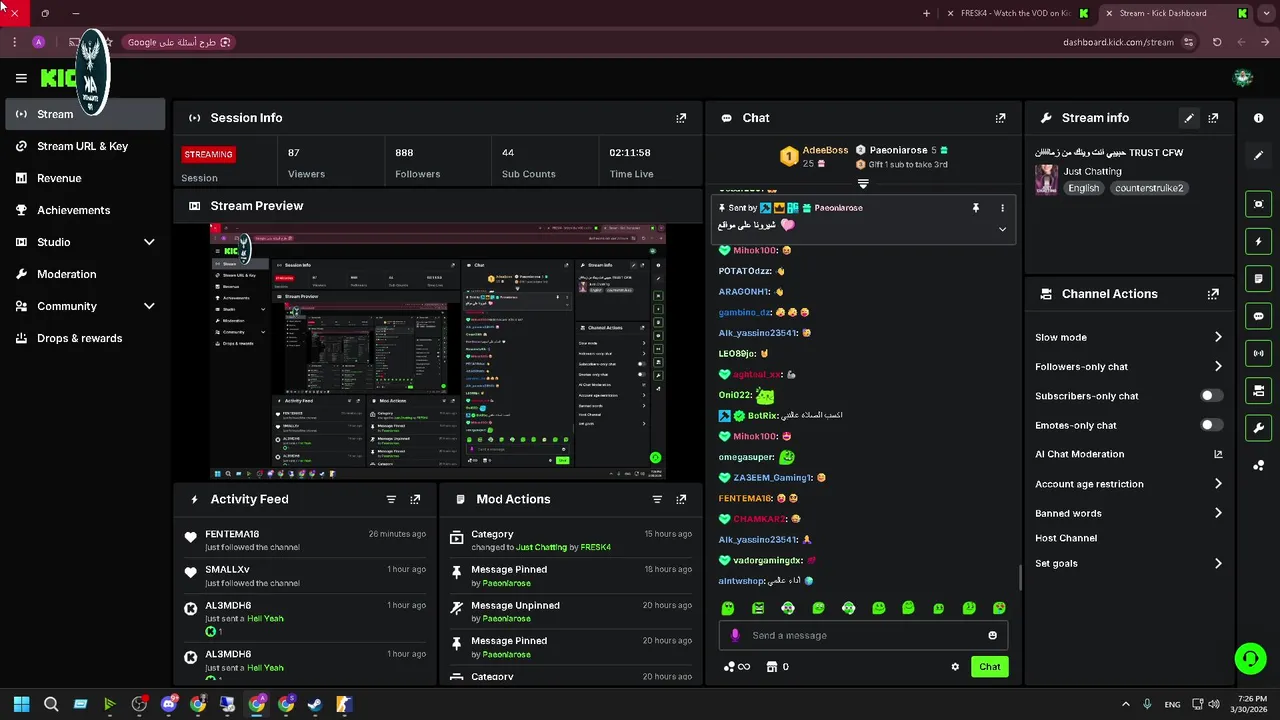Open Banned words settings

point(1129,513)
